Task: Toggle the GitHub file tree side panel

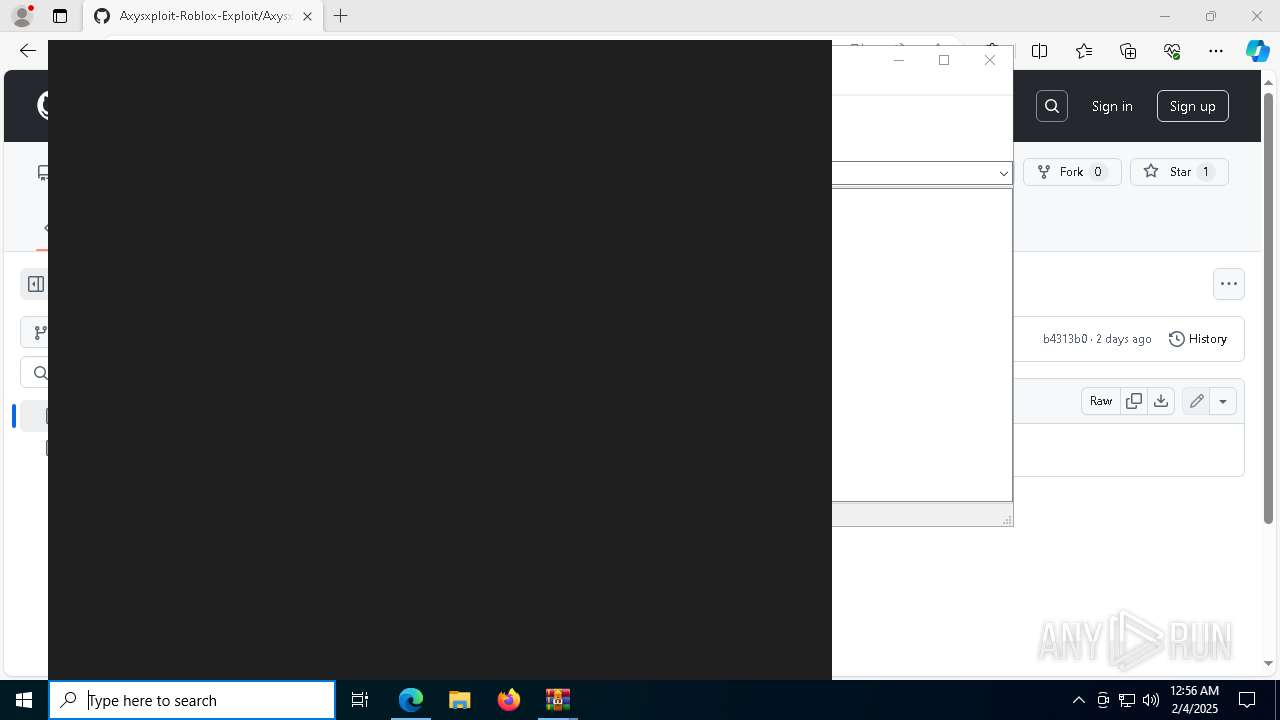Action: point(36,284)
